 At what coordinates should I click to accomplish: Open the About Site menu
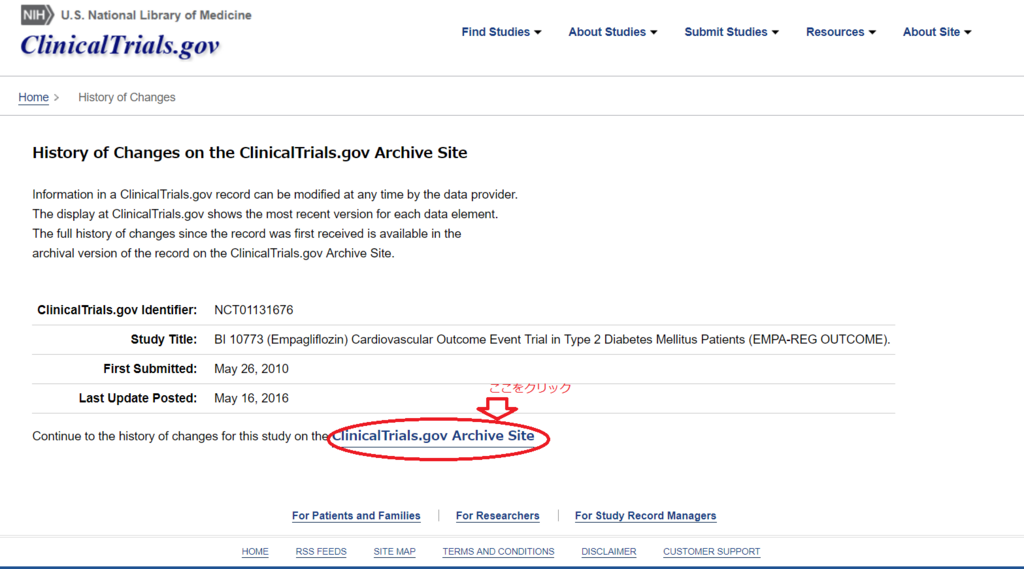(x=937, y=32)
